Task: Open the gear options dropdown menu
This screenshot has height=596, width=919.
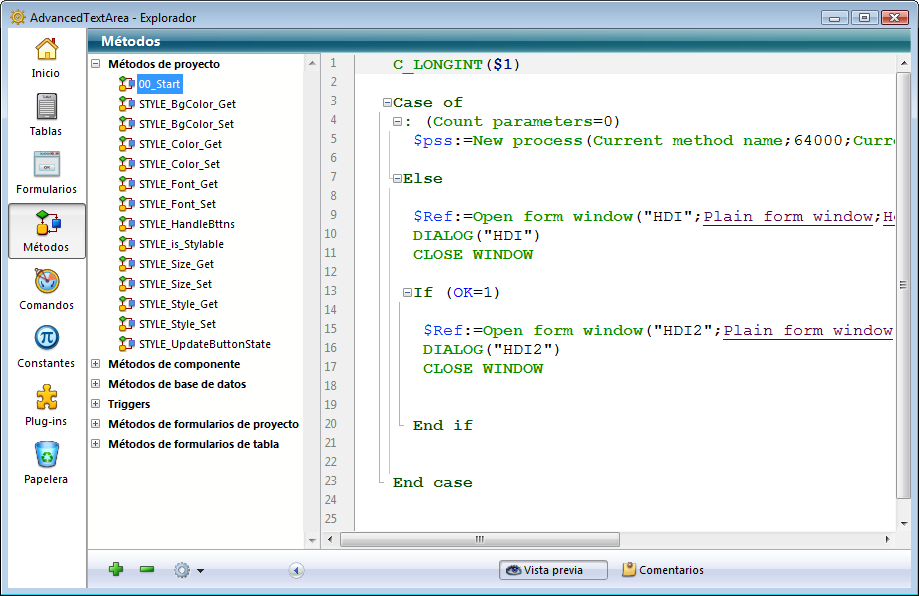Action: click(188, 570)
